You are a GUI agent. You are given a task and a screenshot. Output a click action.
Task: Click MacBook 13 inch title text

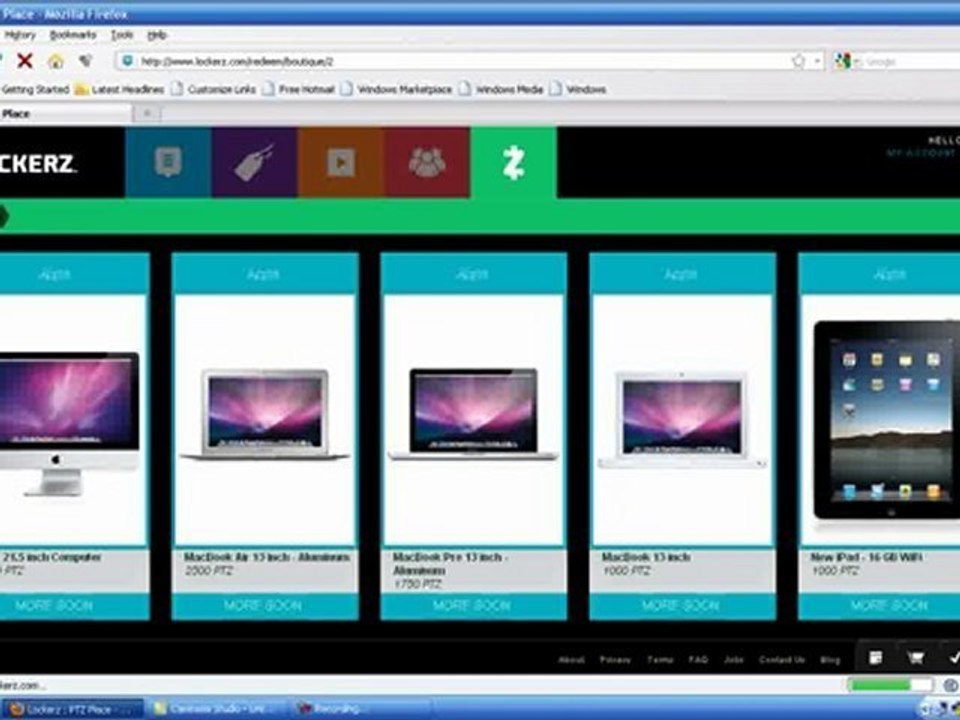click(646, 557)
